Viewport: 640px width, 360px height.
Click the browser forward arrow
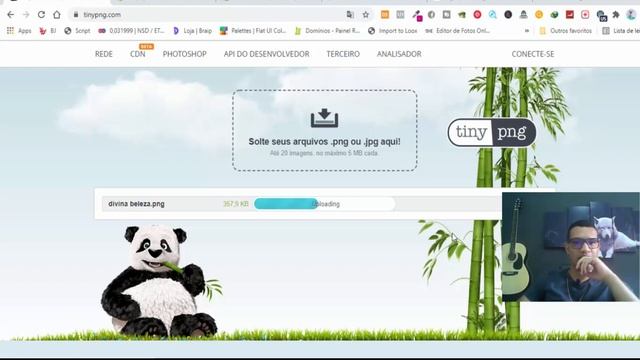coord(26,15)
